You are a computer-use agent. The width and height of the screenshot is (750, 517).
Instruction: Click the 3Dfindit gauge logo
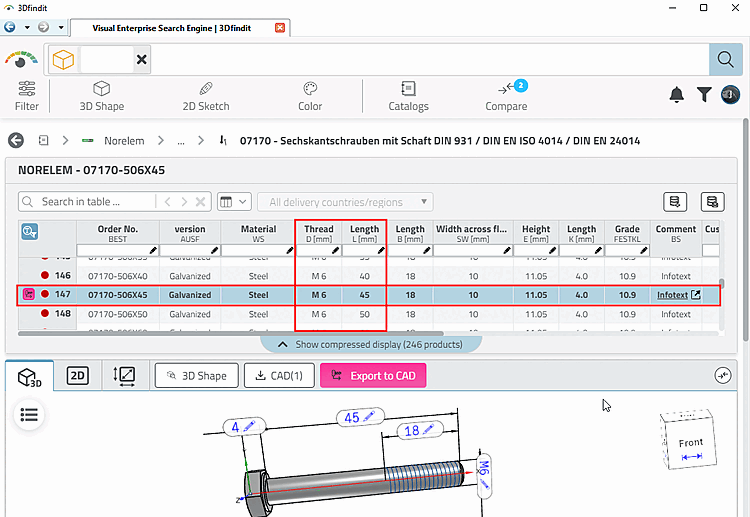(x=21, y=59)
